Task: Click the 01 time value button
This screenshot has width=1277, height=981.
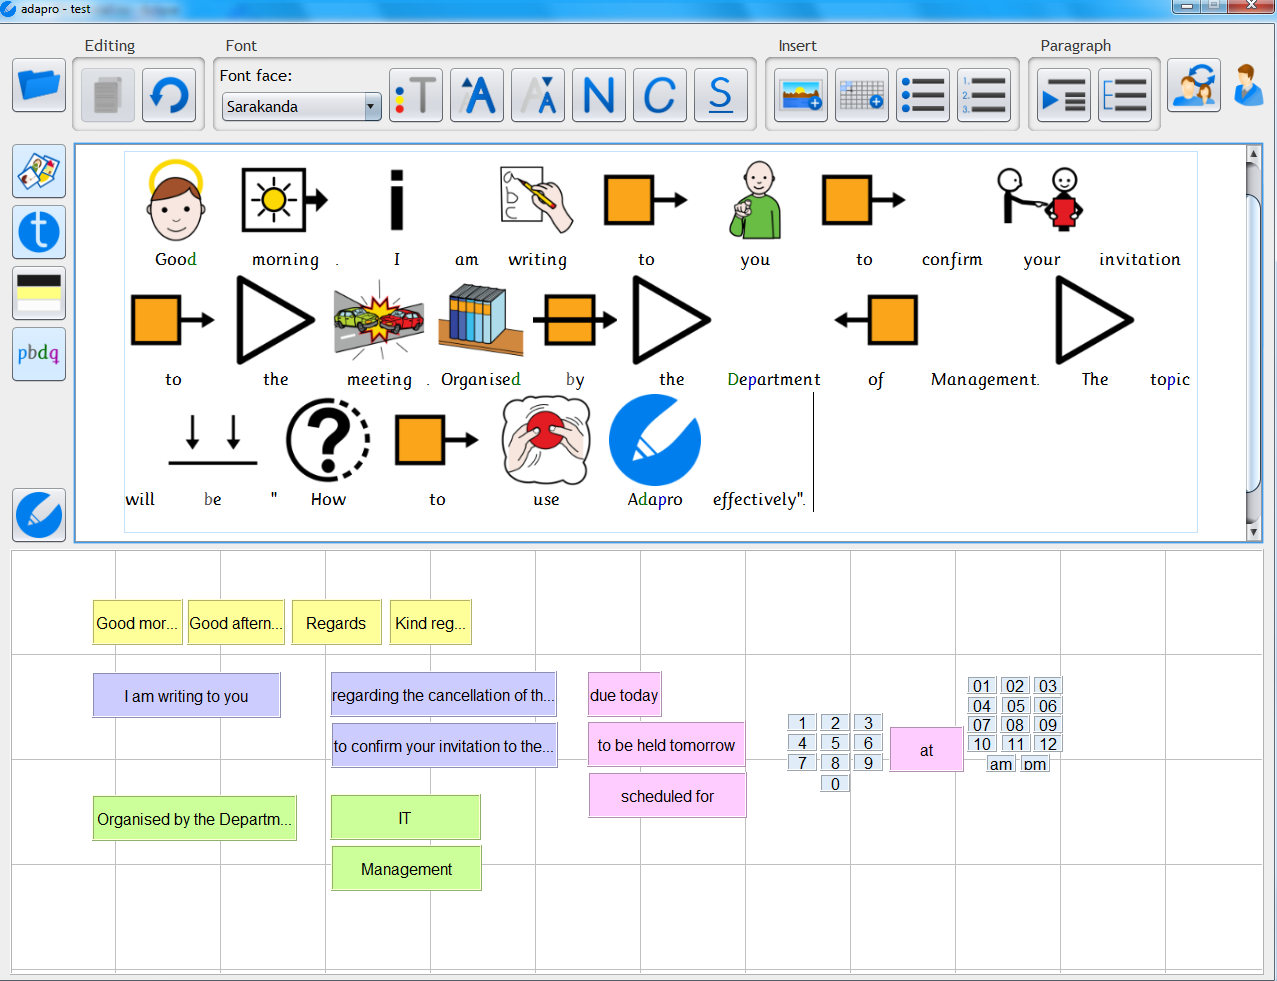Action: click(982, 686)
